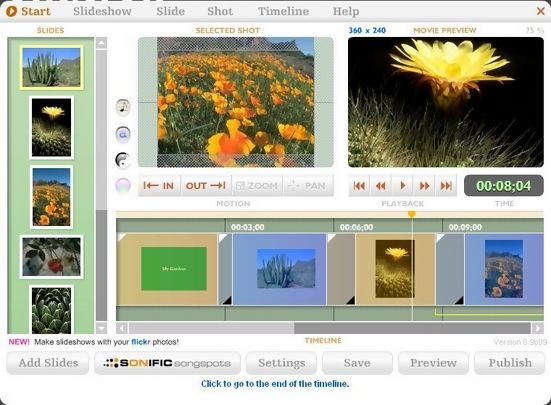Jump to the start of the timeline
This screenshot has height=405, width=551.
click(359, 185)
